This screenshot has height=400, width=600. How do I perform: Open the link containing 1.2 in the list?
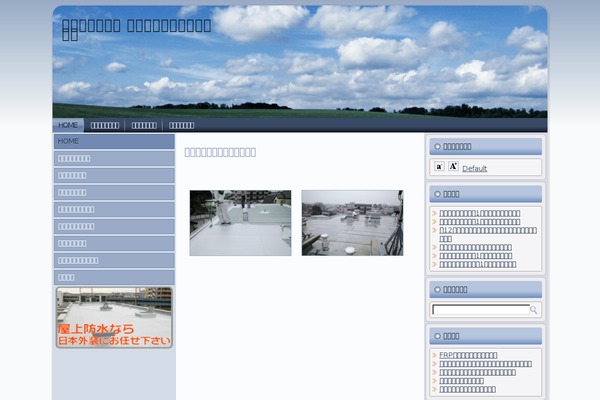[488, 234]
